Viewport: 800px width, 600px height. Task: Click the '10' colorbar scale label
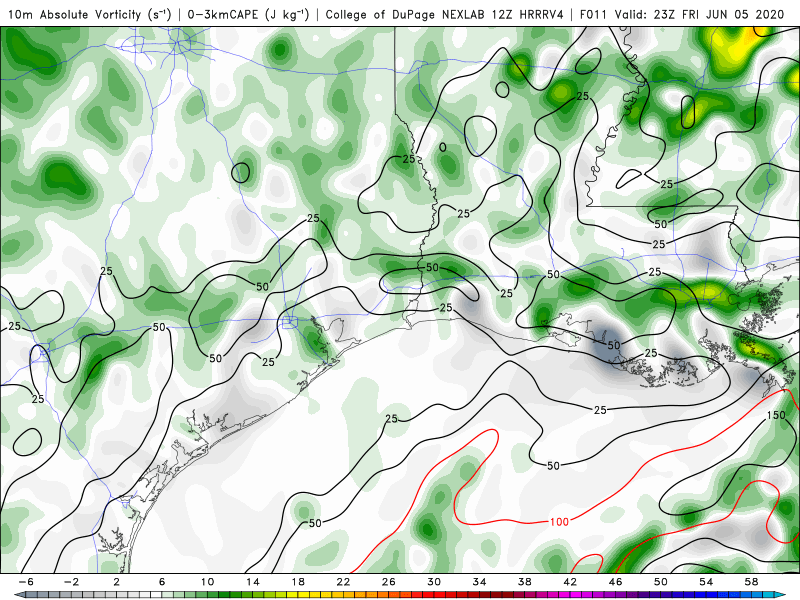207,582
